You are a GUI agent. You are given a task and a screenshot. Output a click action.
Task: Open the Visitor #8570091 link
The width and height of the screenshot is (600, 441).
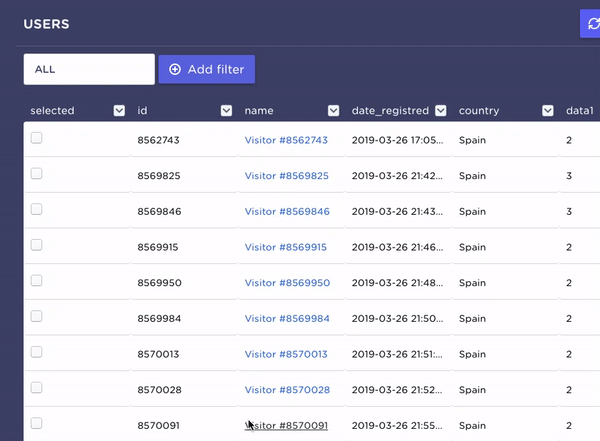[286, 425]
